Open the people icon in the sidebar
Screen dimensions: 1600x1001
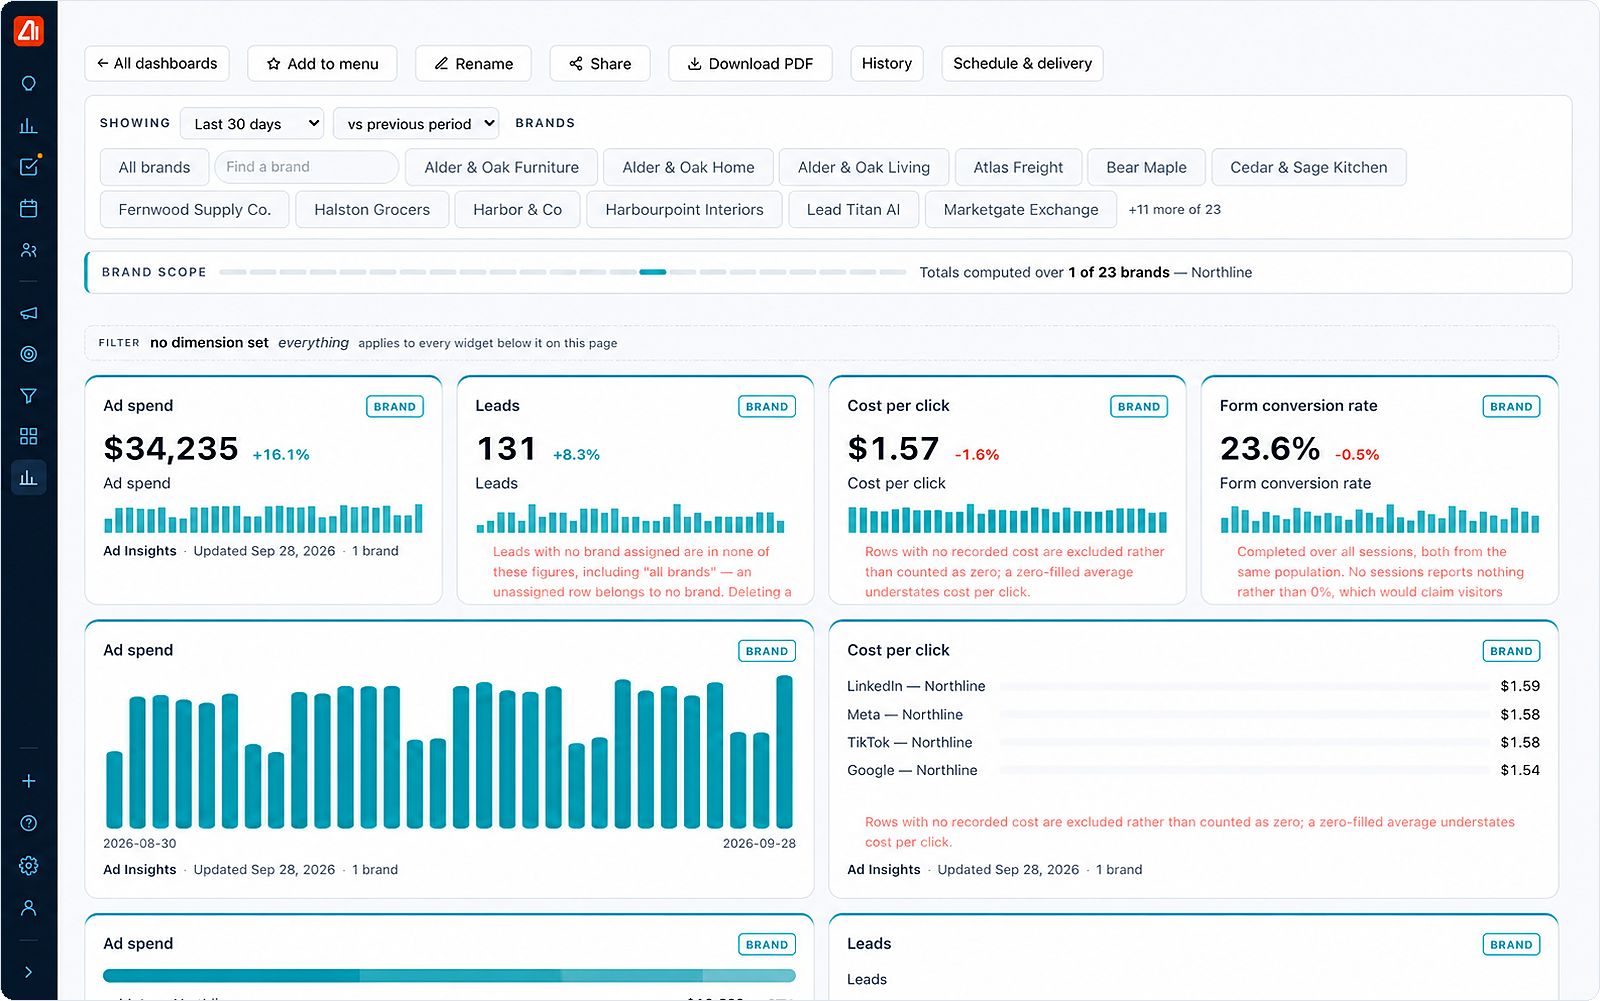[x=29, y=250]
